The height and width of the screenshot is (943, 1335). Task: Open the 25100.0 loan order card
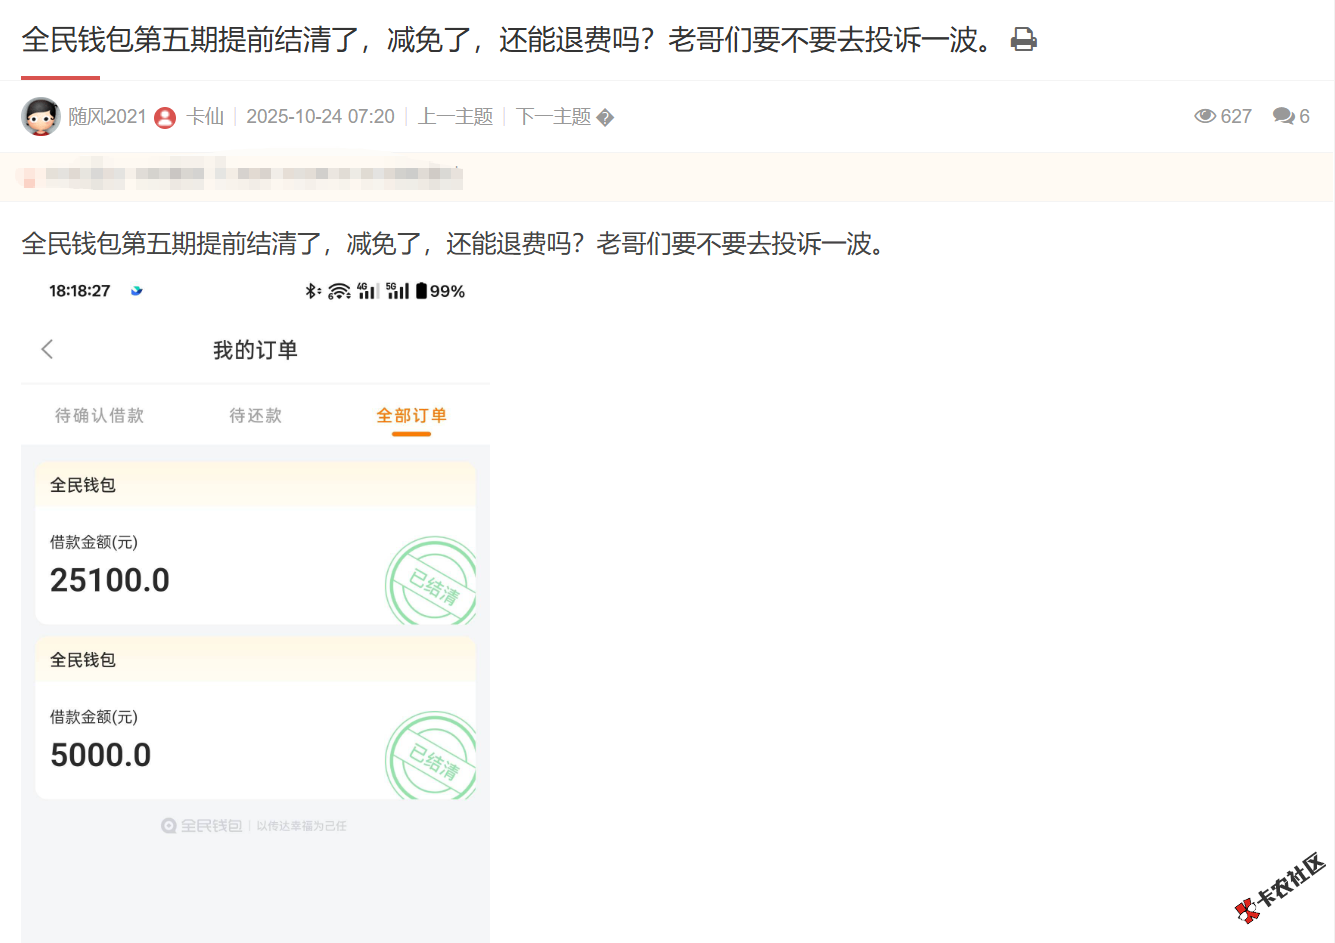[255, 543]
